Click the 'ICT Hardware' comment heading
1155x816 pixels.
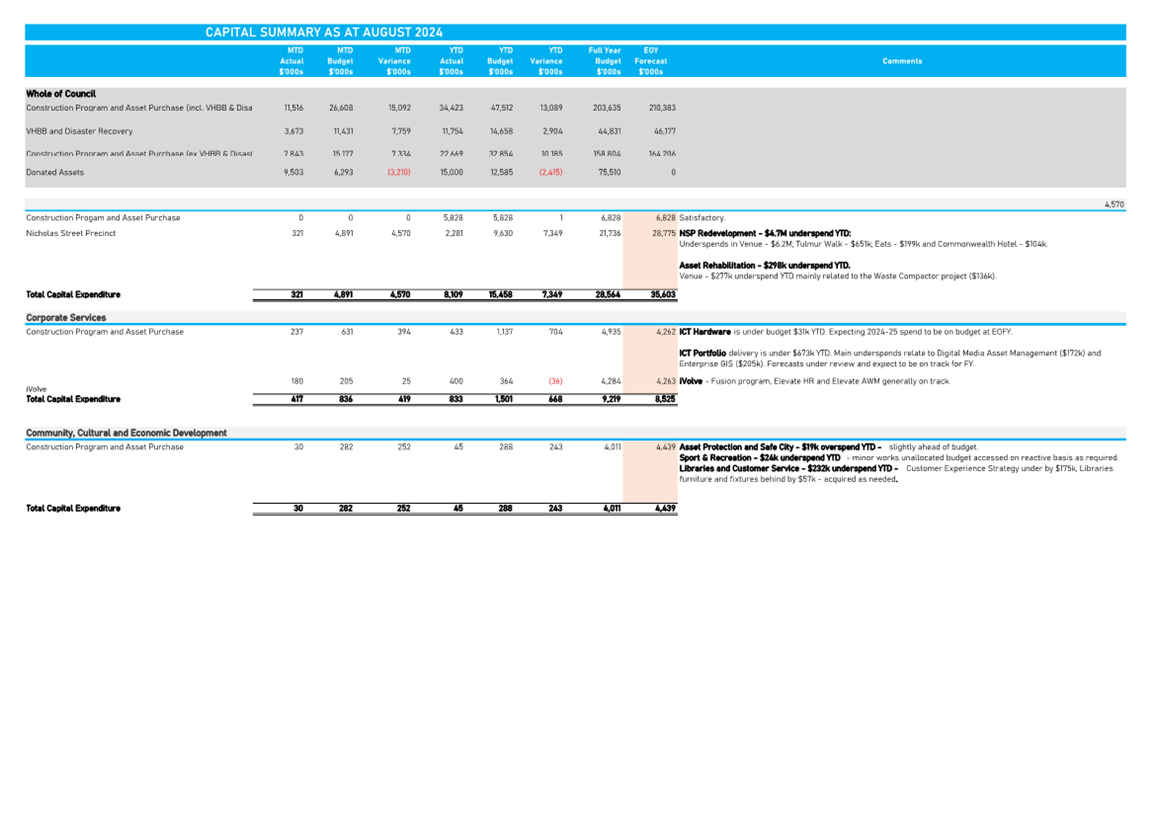[x=705, y=332]
